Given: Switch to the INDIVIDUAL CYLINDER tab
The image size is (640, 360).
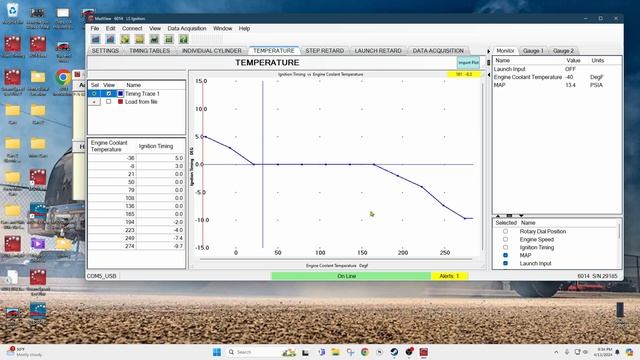Looking at the screenshot, I should pyautogui.click(x=212, y=51).
